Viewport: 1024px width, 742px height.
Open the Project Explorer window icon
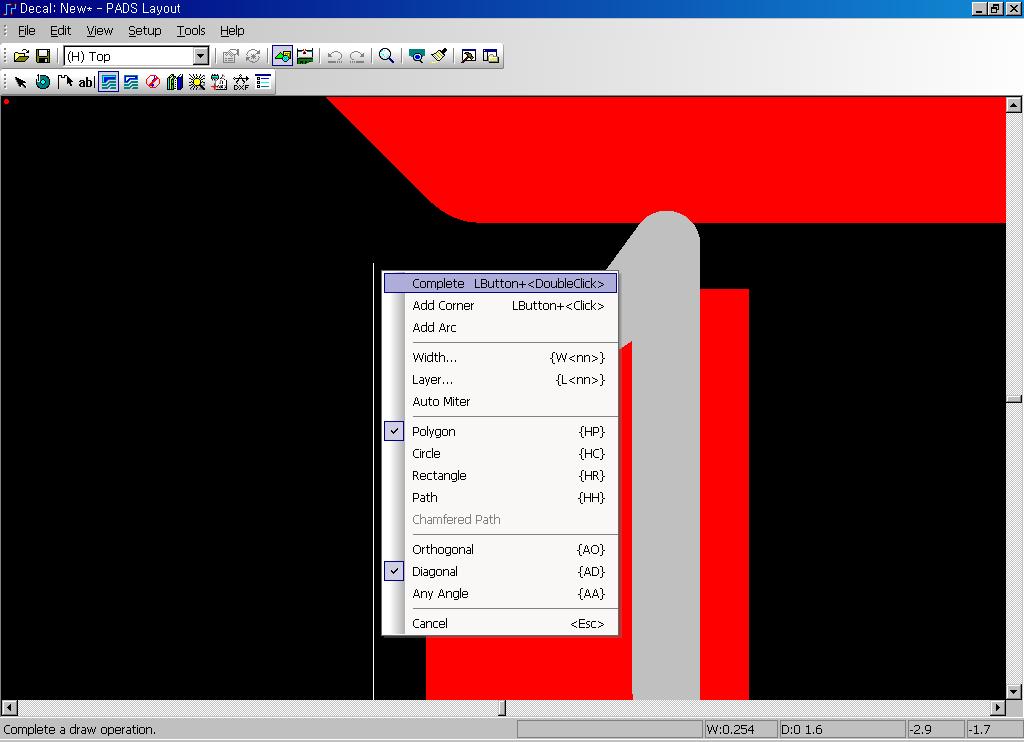490,56
